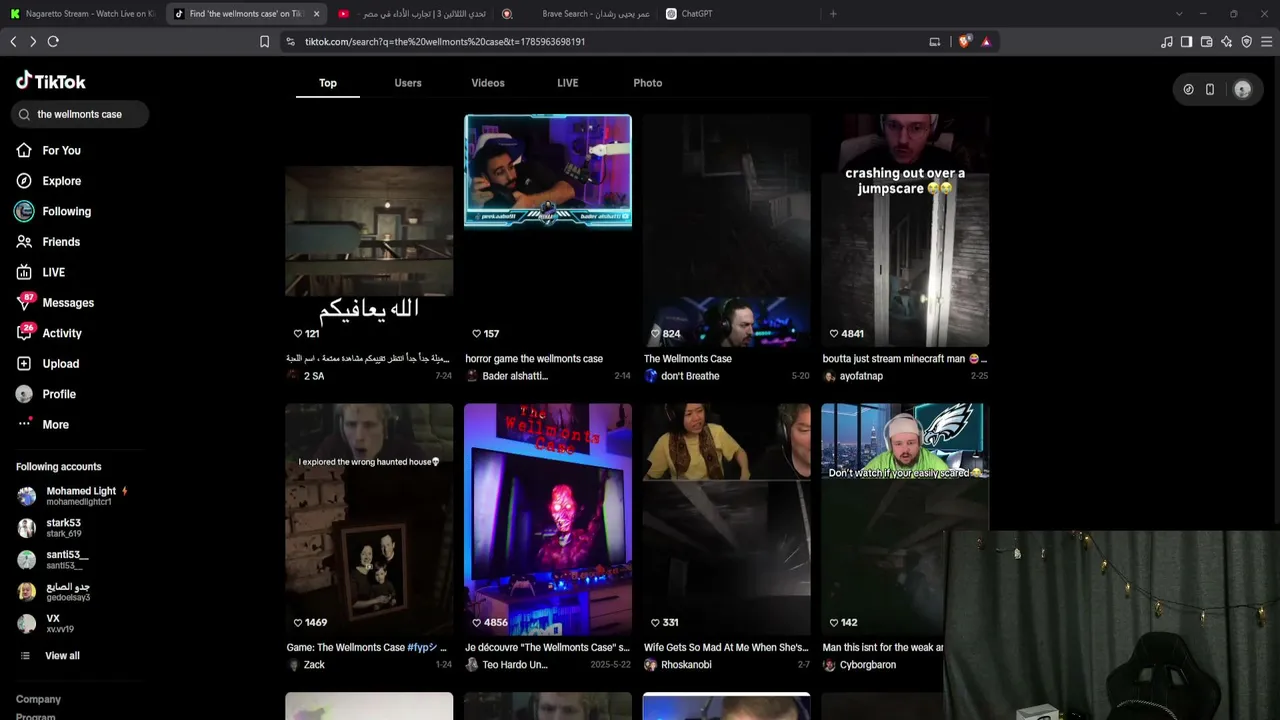Screen dimensions: 1280x720
Task: Open the Leo AI sparkle icon
Action: click(1226, 42)
